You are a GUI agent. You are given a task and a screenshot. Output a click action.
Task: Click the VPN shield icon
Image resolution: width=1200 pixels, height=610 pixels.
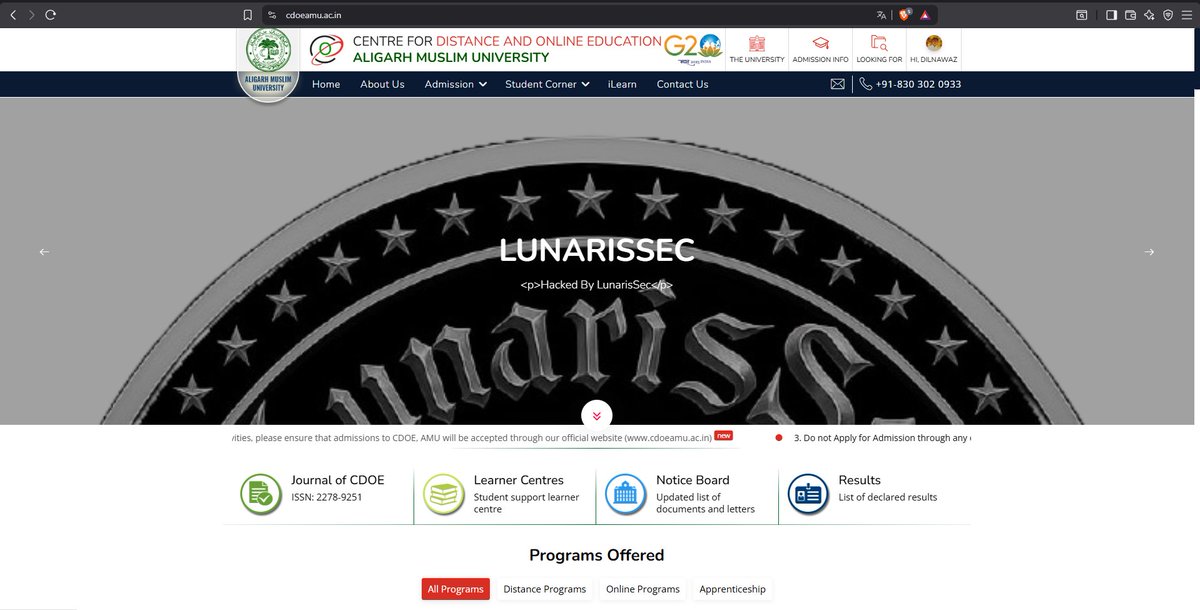click(1167, 15)
